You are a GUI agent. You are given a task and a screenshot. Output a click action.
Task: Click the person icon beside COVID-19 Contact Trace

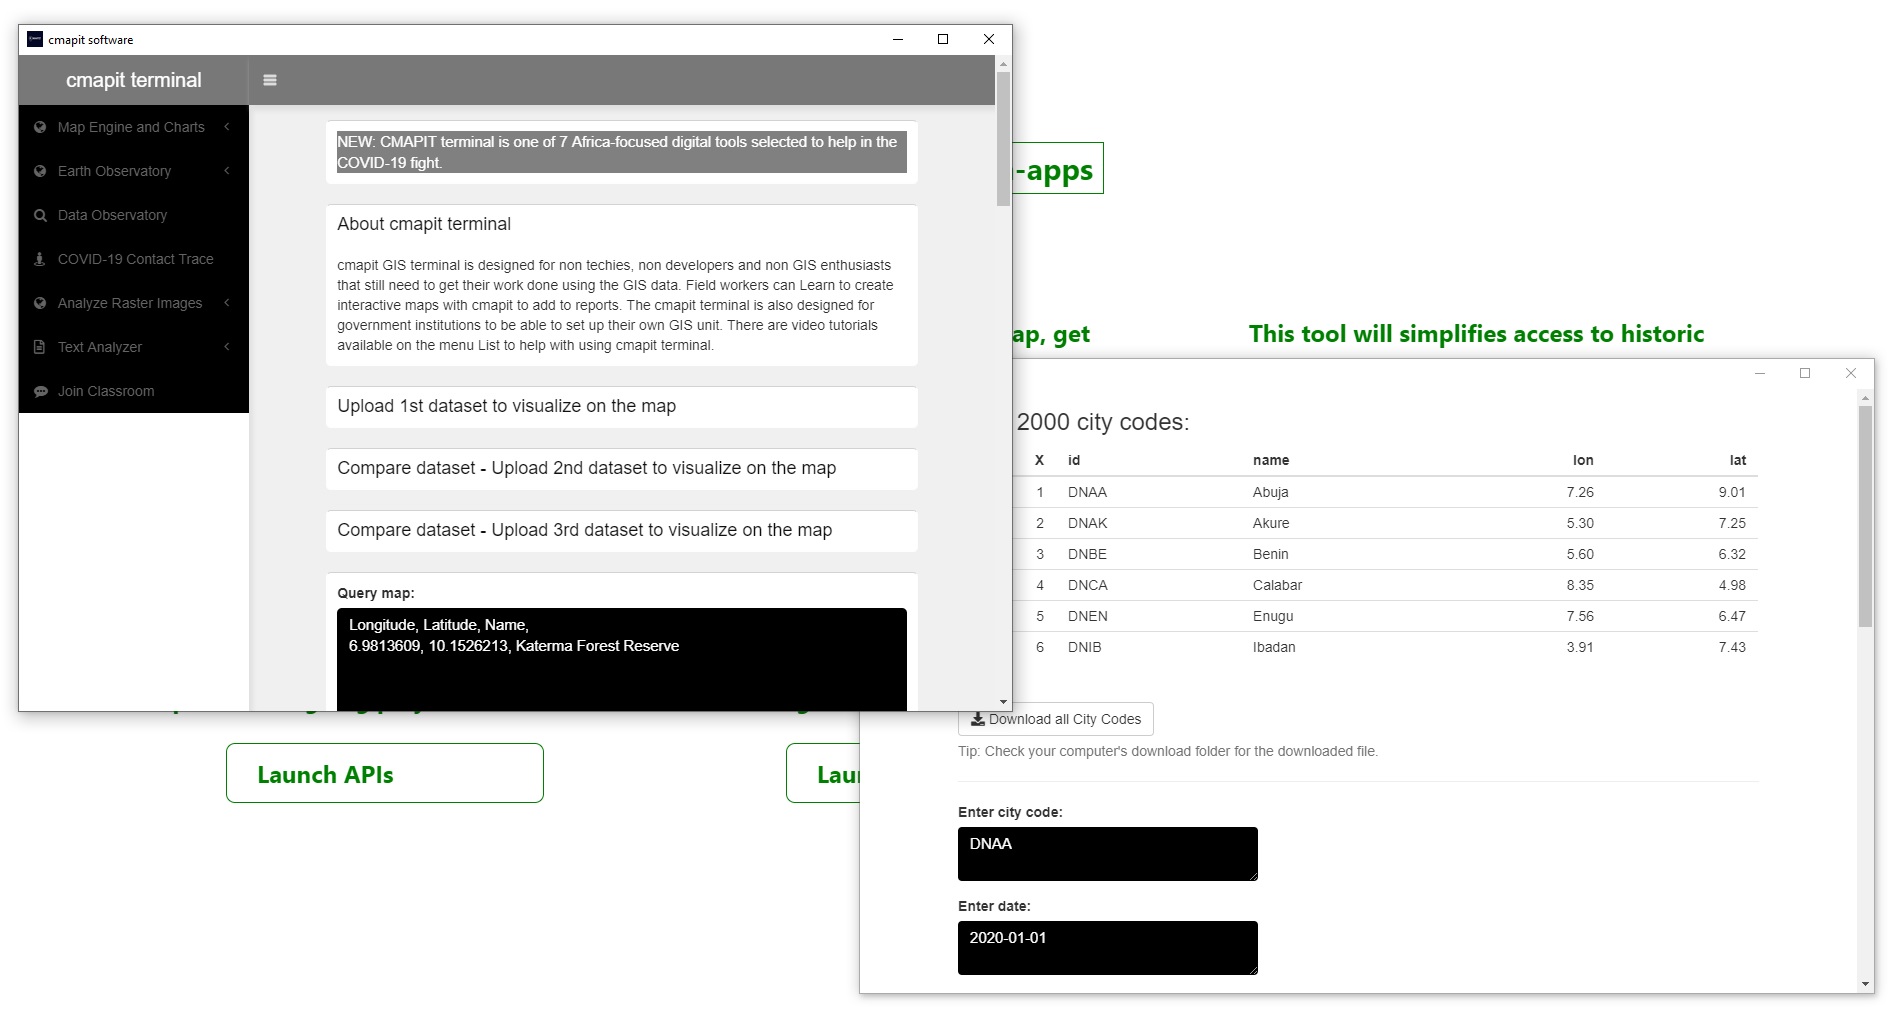click(x=40, y=259)
